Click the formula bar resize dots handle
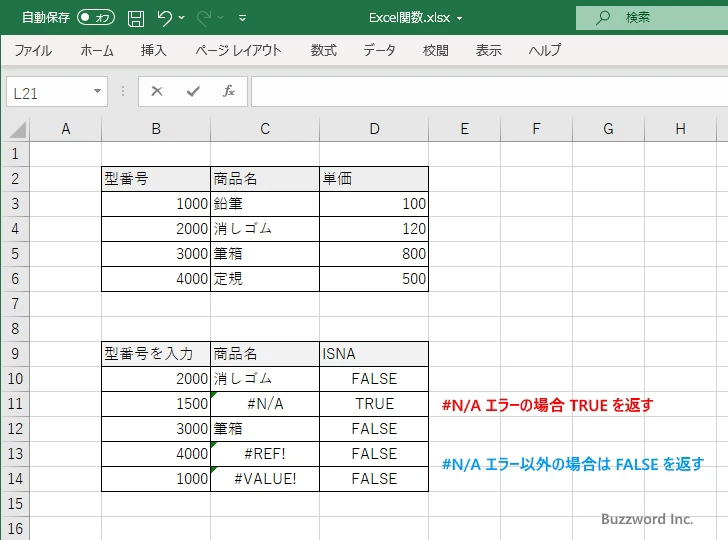This screenshot has width=728, height=540. click(123, 91)
